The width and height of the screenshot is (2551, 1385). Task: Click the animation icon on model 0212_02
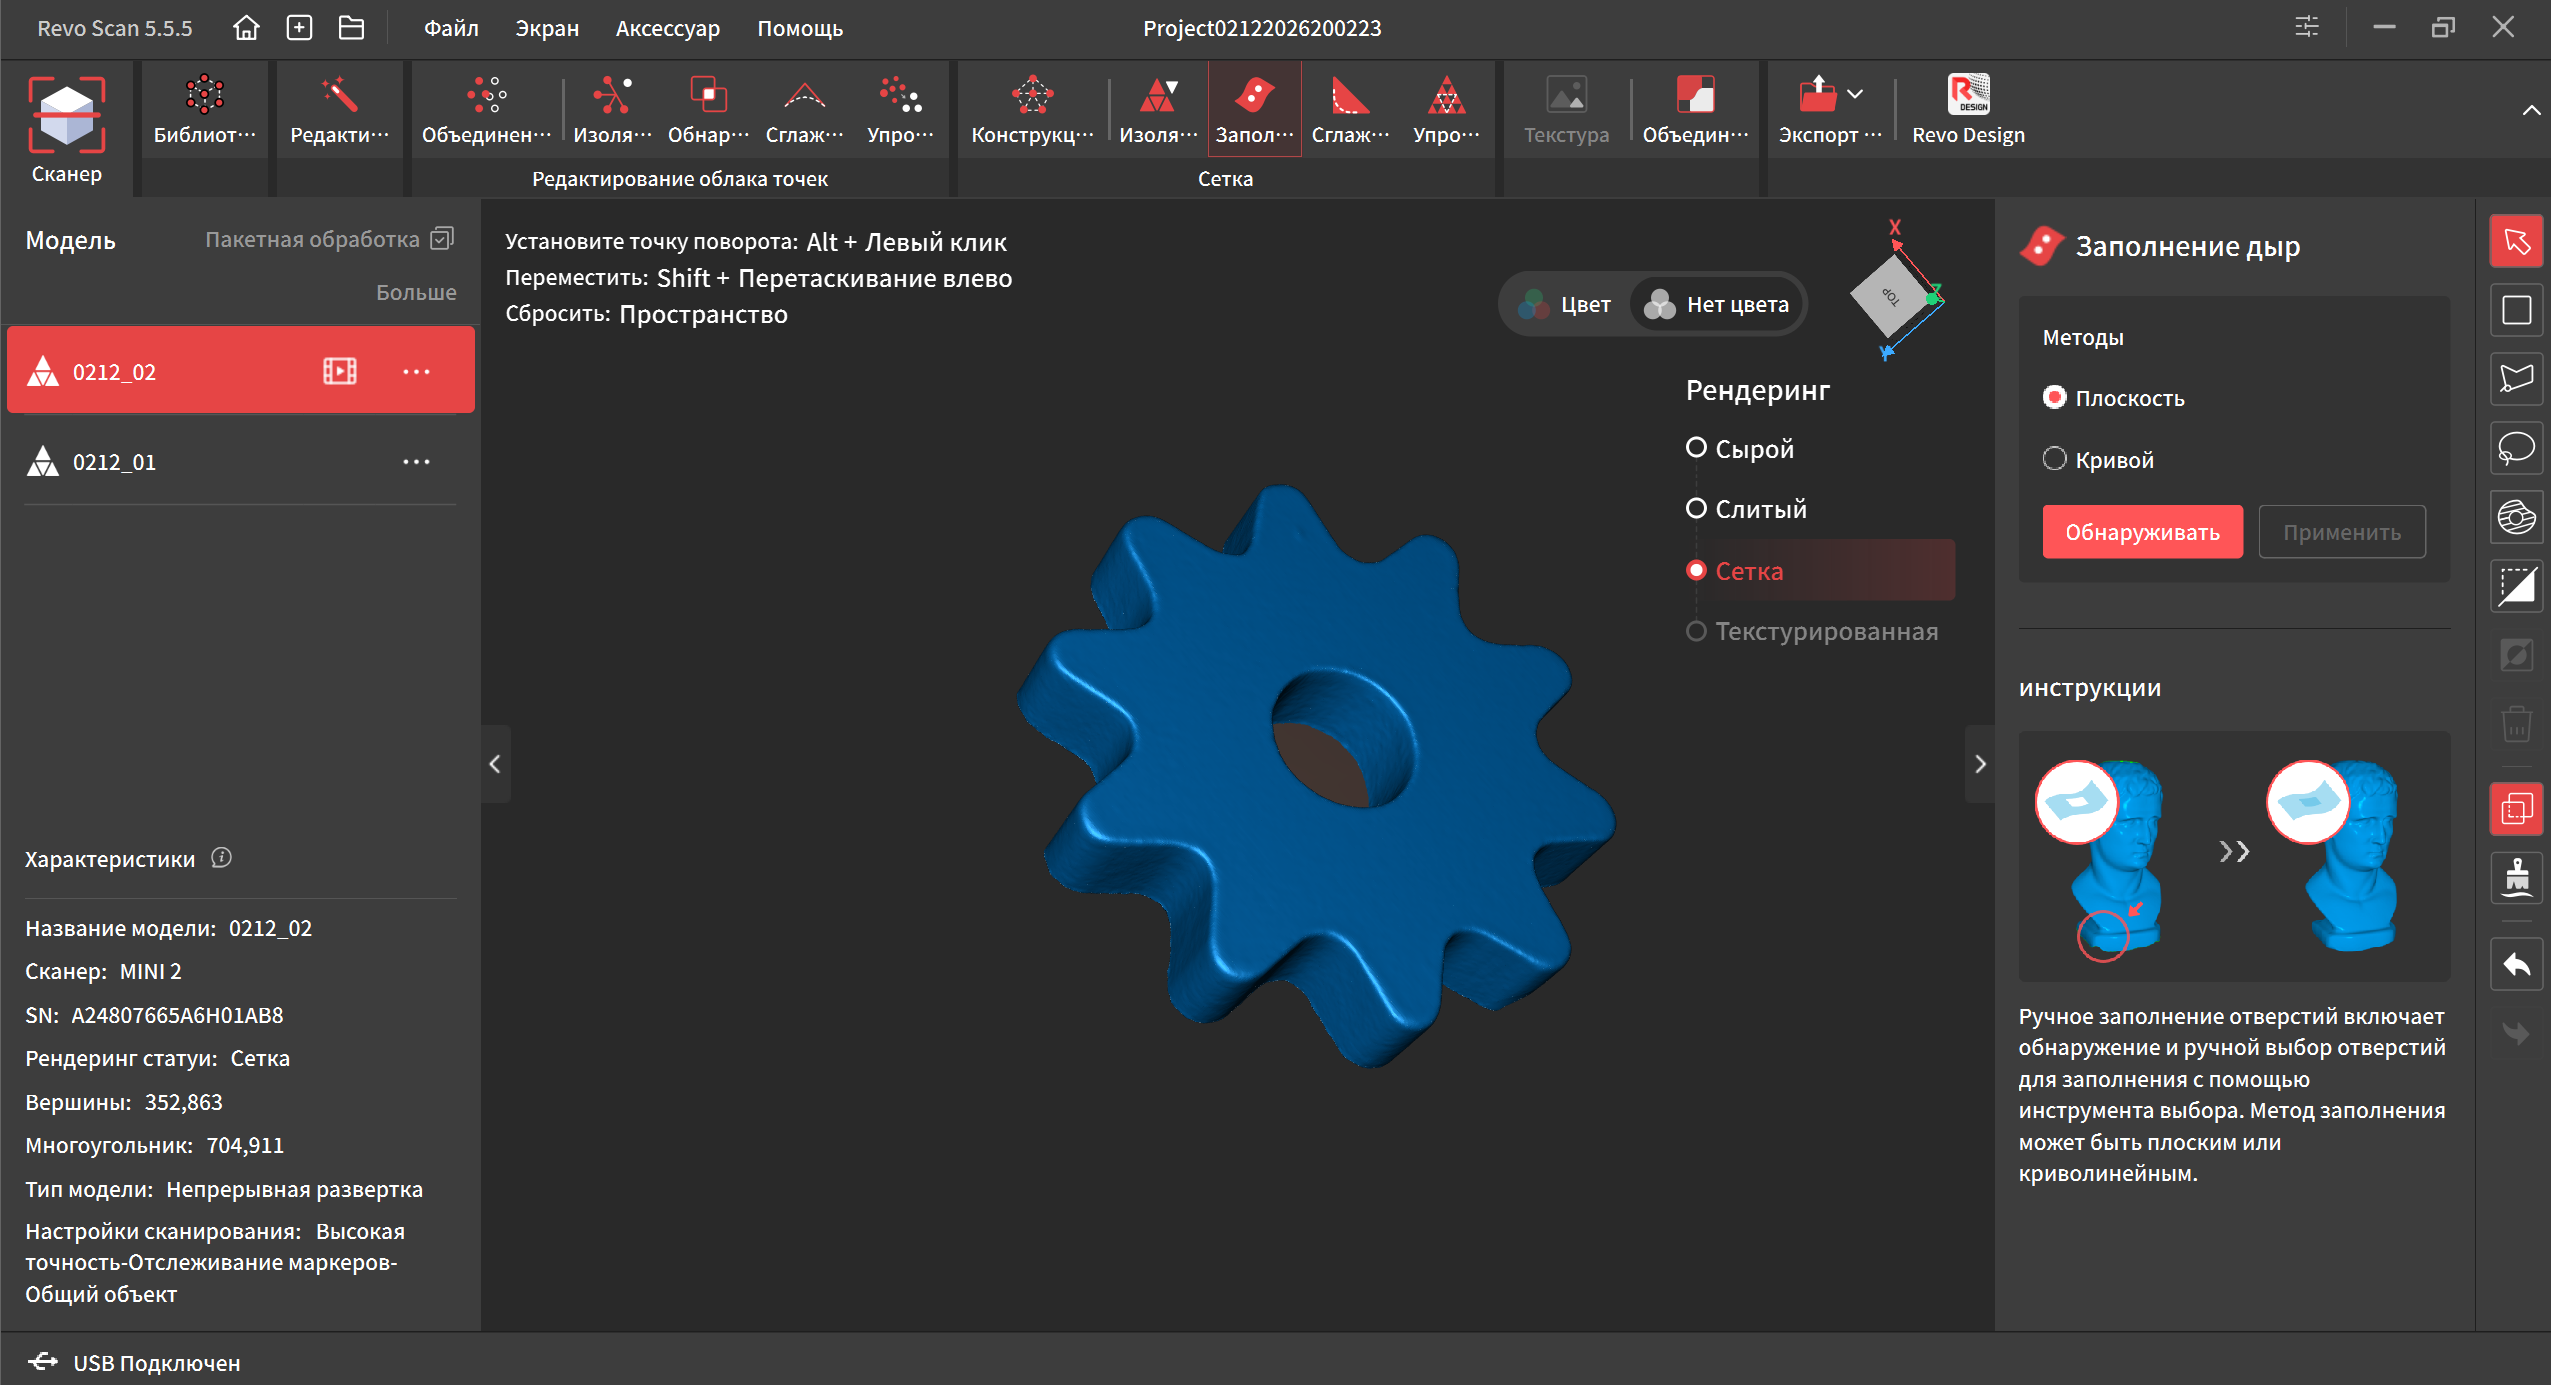(339, 372)
